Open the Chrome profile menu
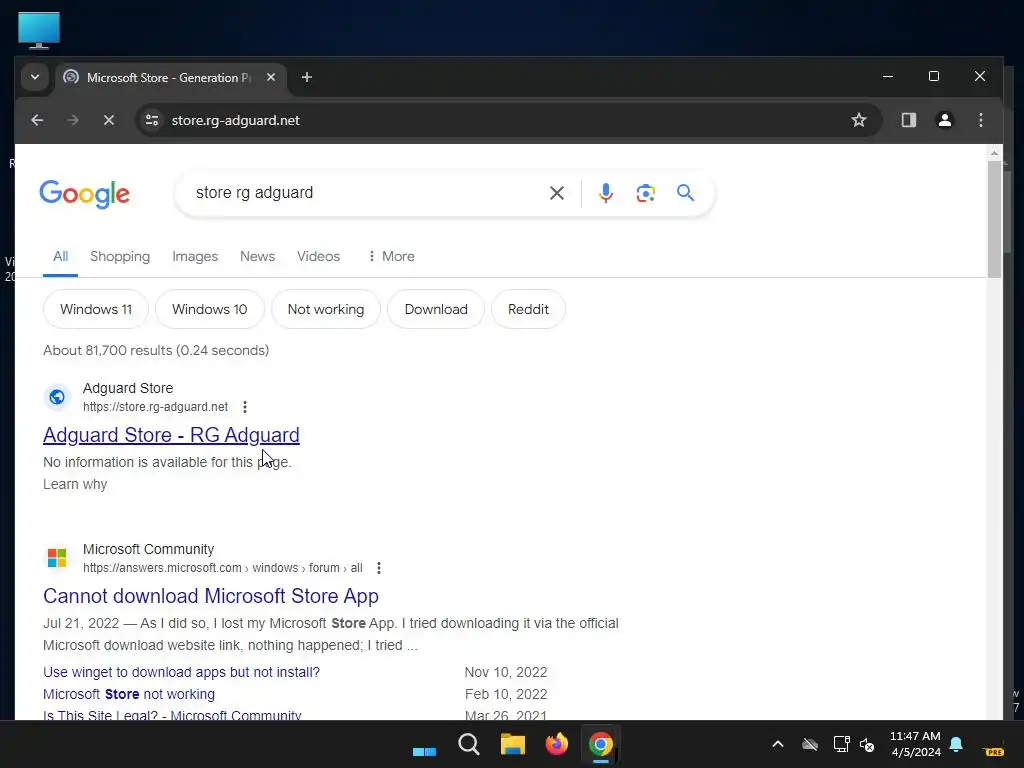This screenshot has width=1024, height=768. 944,120
